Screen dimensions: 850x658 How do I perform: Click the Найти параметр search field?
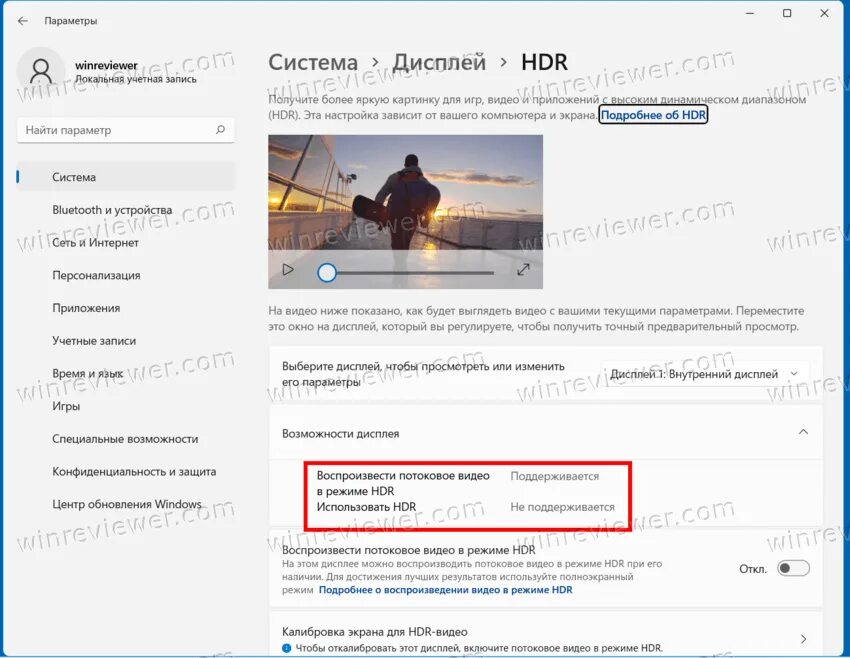(x=126, y=130)
